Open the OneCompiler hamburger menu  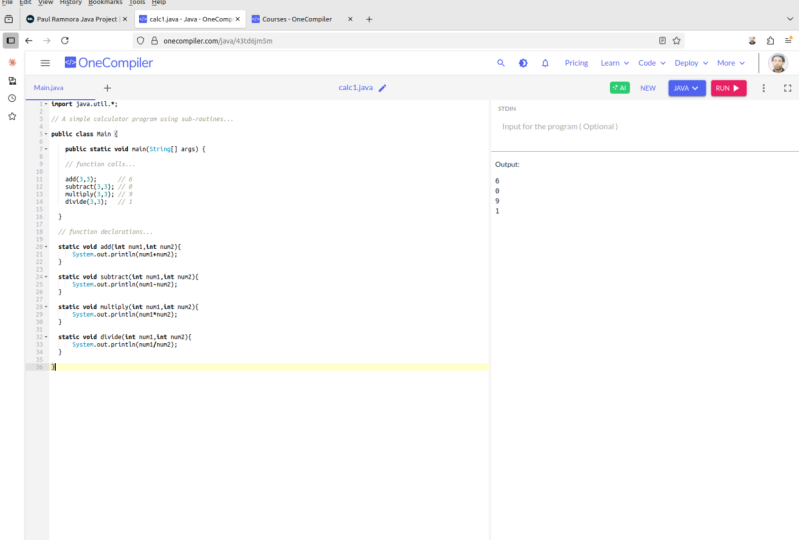pyautogui.click(x=45, y=63)
